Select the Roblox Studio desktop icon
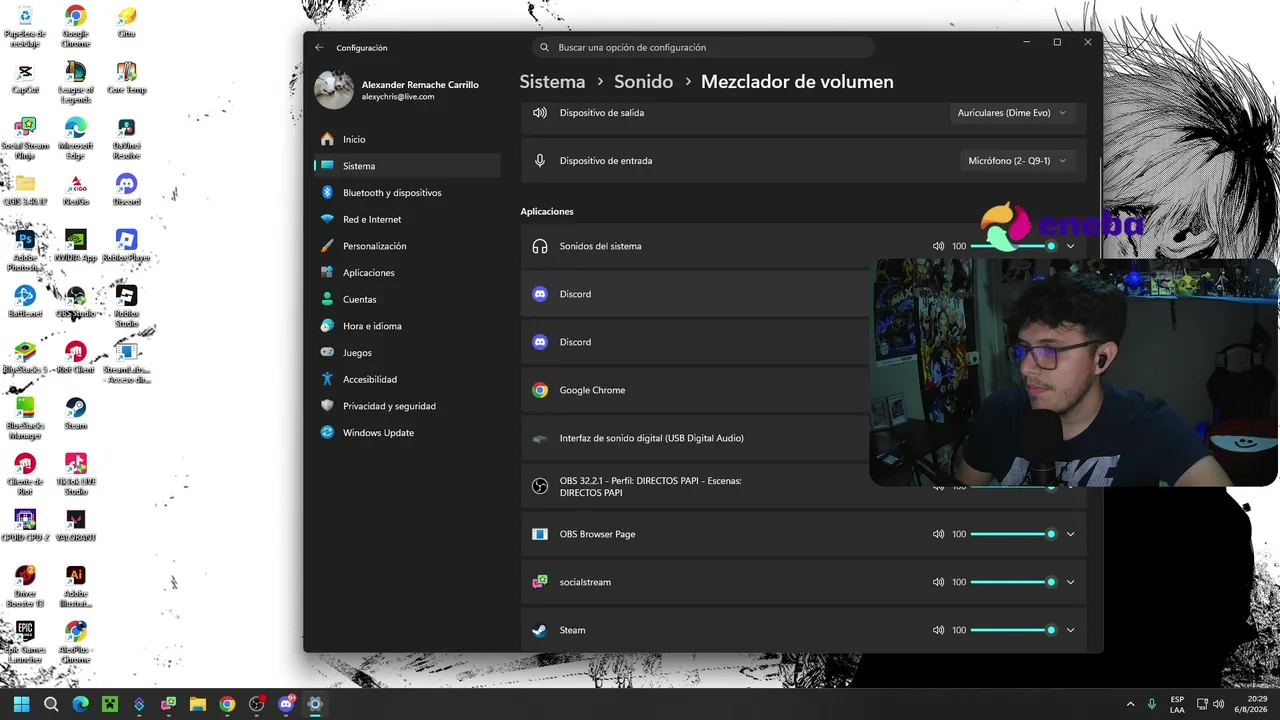1280x720 pixels. (126, 307)
